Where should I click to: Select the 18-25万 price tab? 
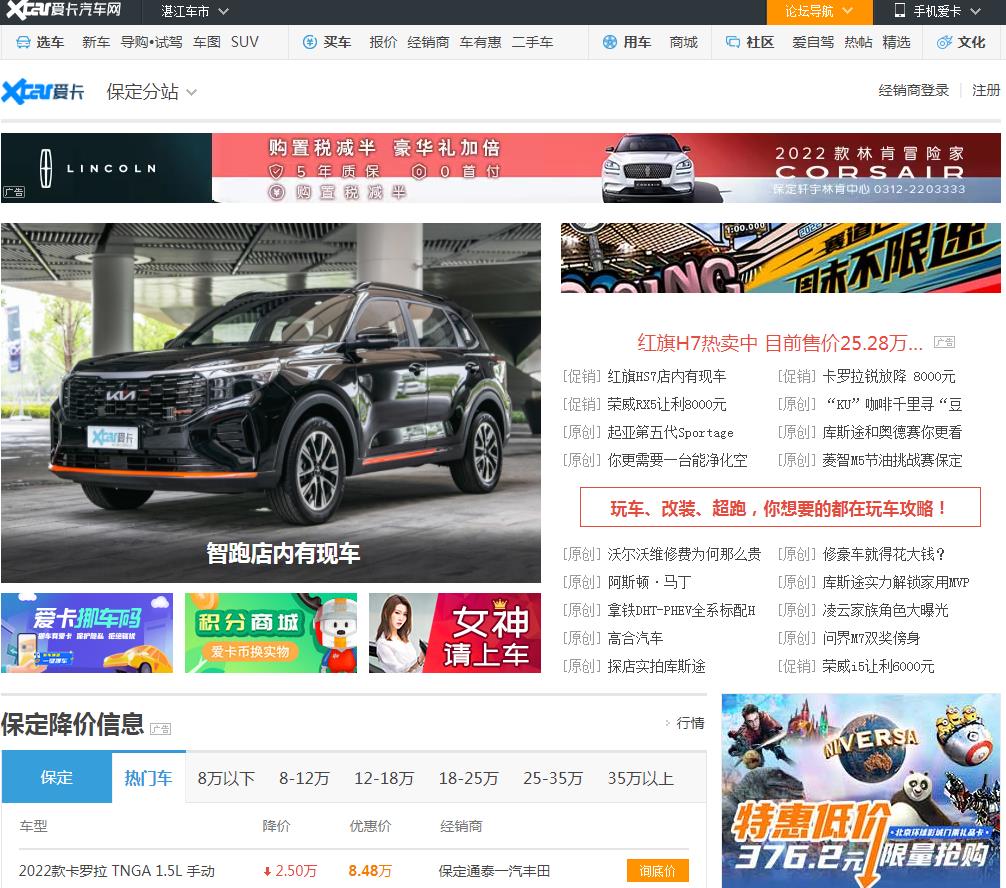click(x=468, y=778)
